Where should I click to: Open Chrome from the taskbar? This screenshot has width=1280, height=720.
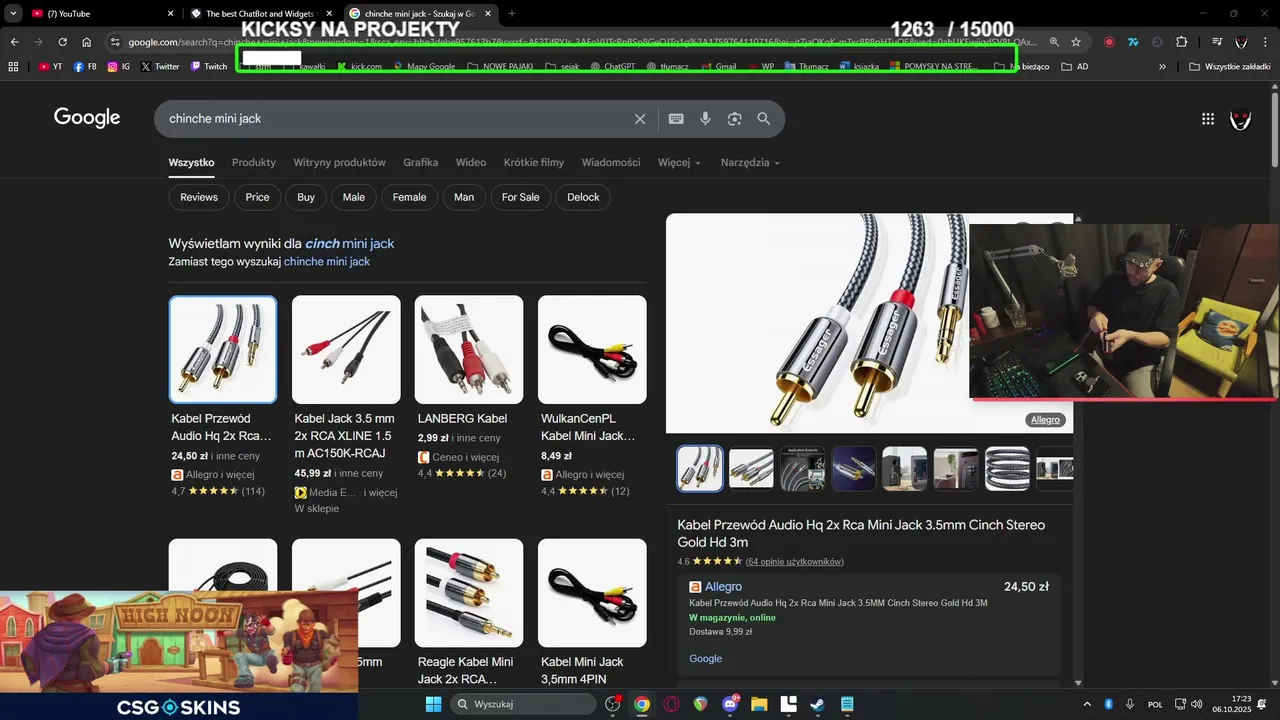(642, 704)
